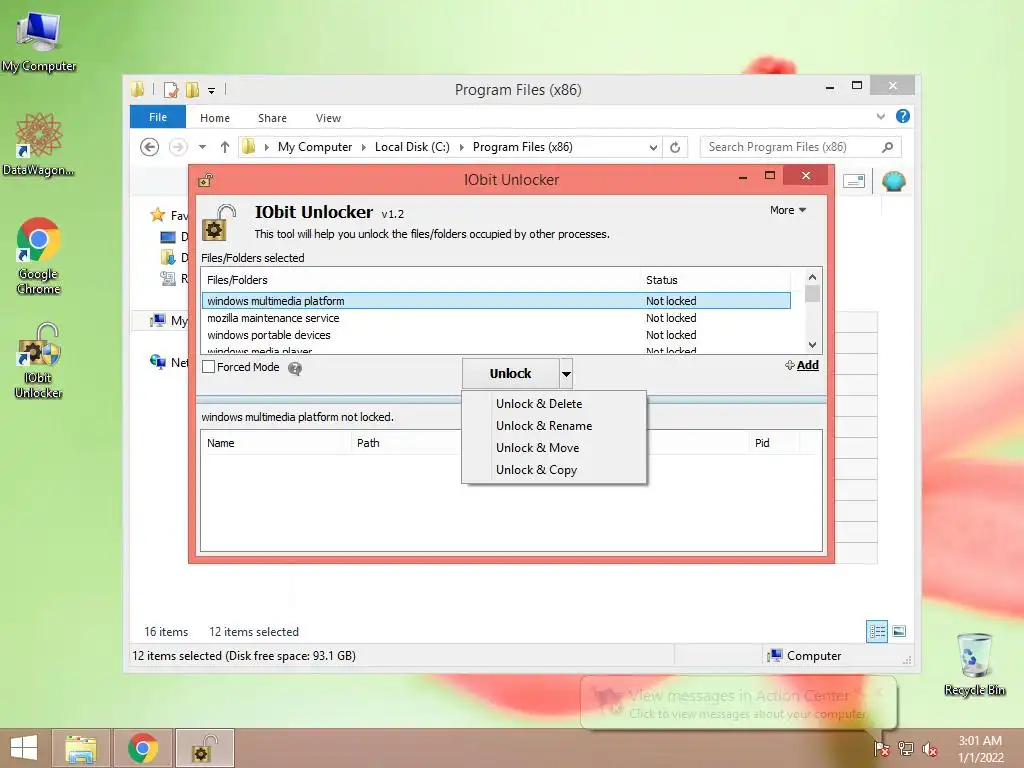Screen dimensions: 1024x768
Task: Open address bar history dropdown
Action: tap(653, 148)
